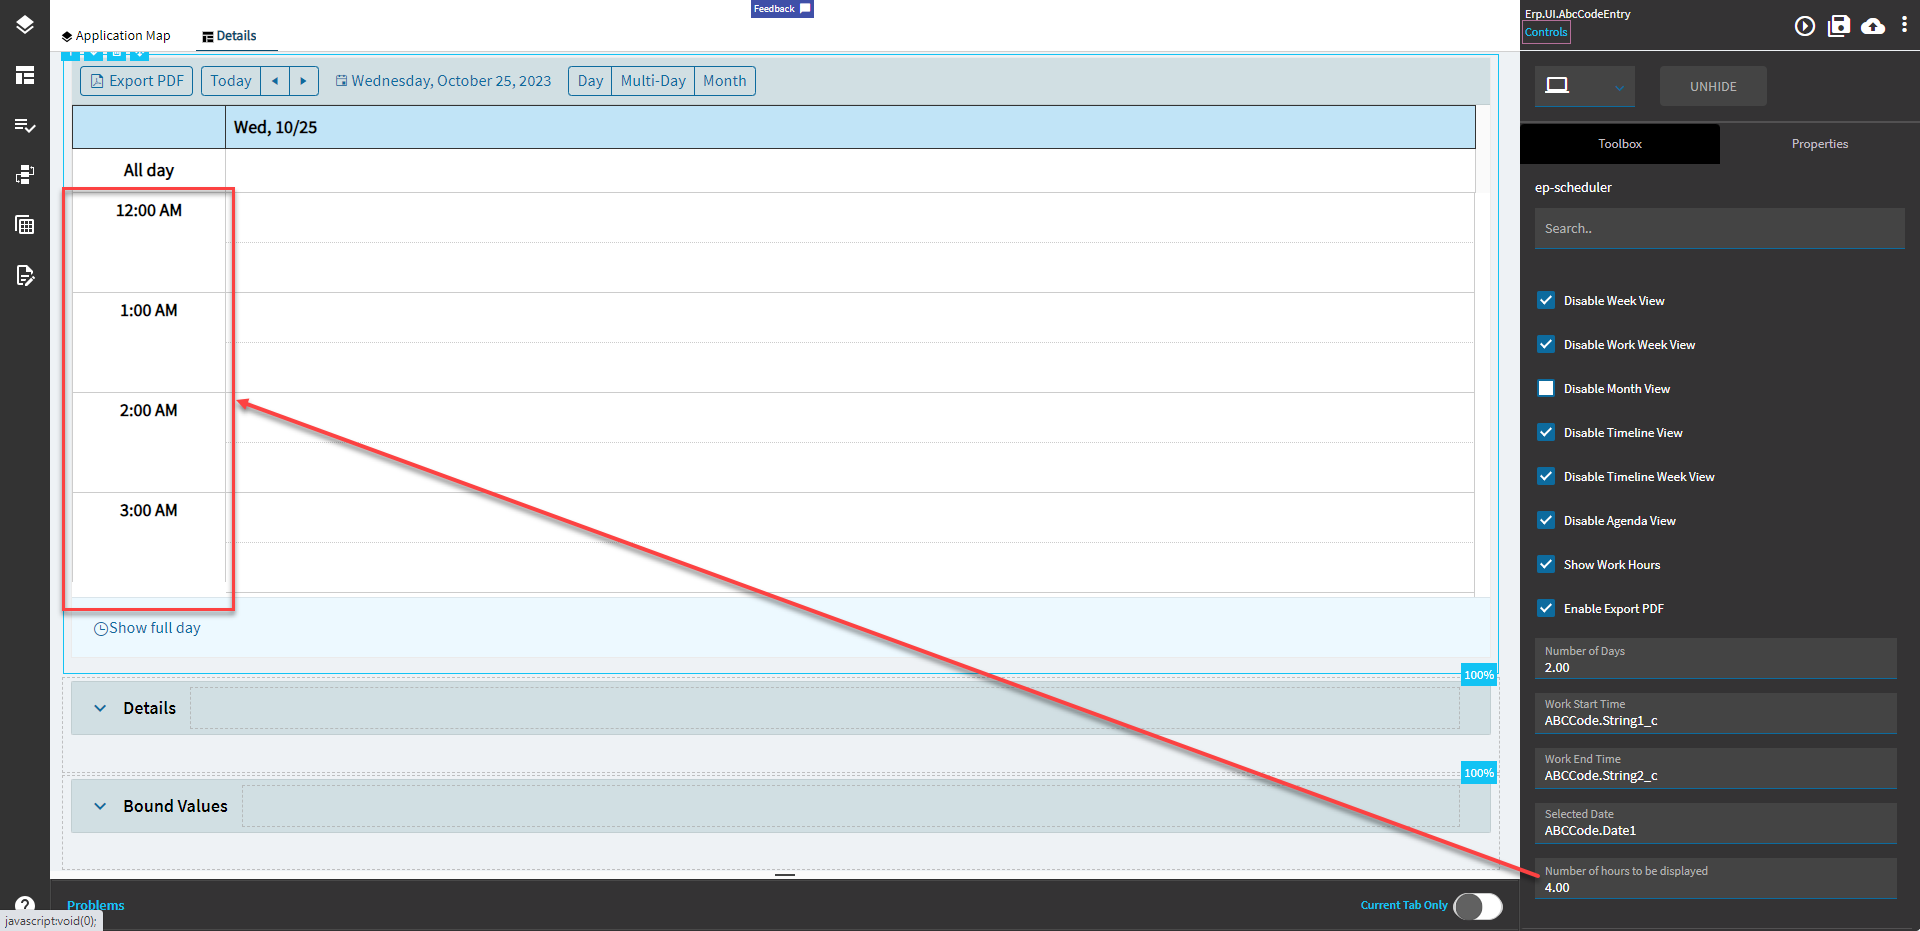Open the edit document icon in sidebar

point(25,275)
